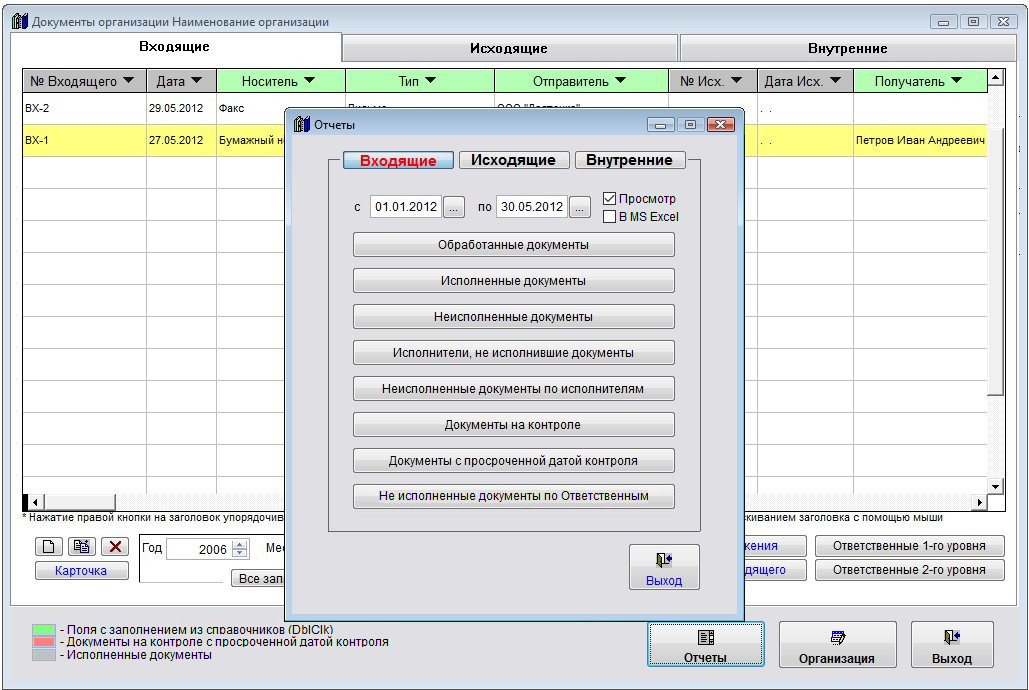Click main window Выход button at bottom right
This screenshot has width=1029, height=690.
[952, 645]
